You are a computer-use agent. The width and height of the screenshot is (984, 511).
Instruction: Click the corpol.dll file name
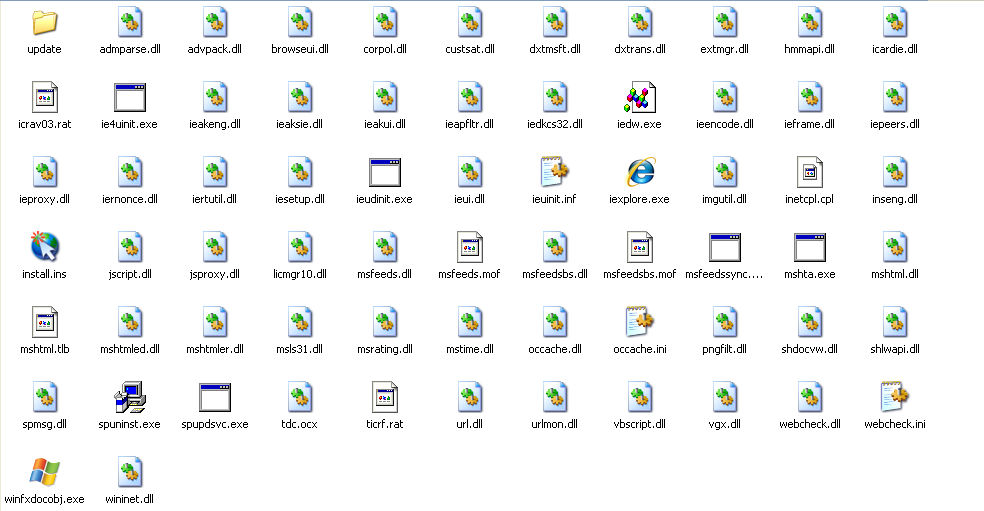[x=385, y=49]
